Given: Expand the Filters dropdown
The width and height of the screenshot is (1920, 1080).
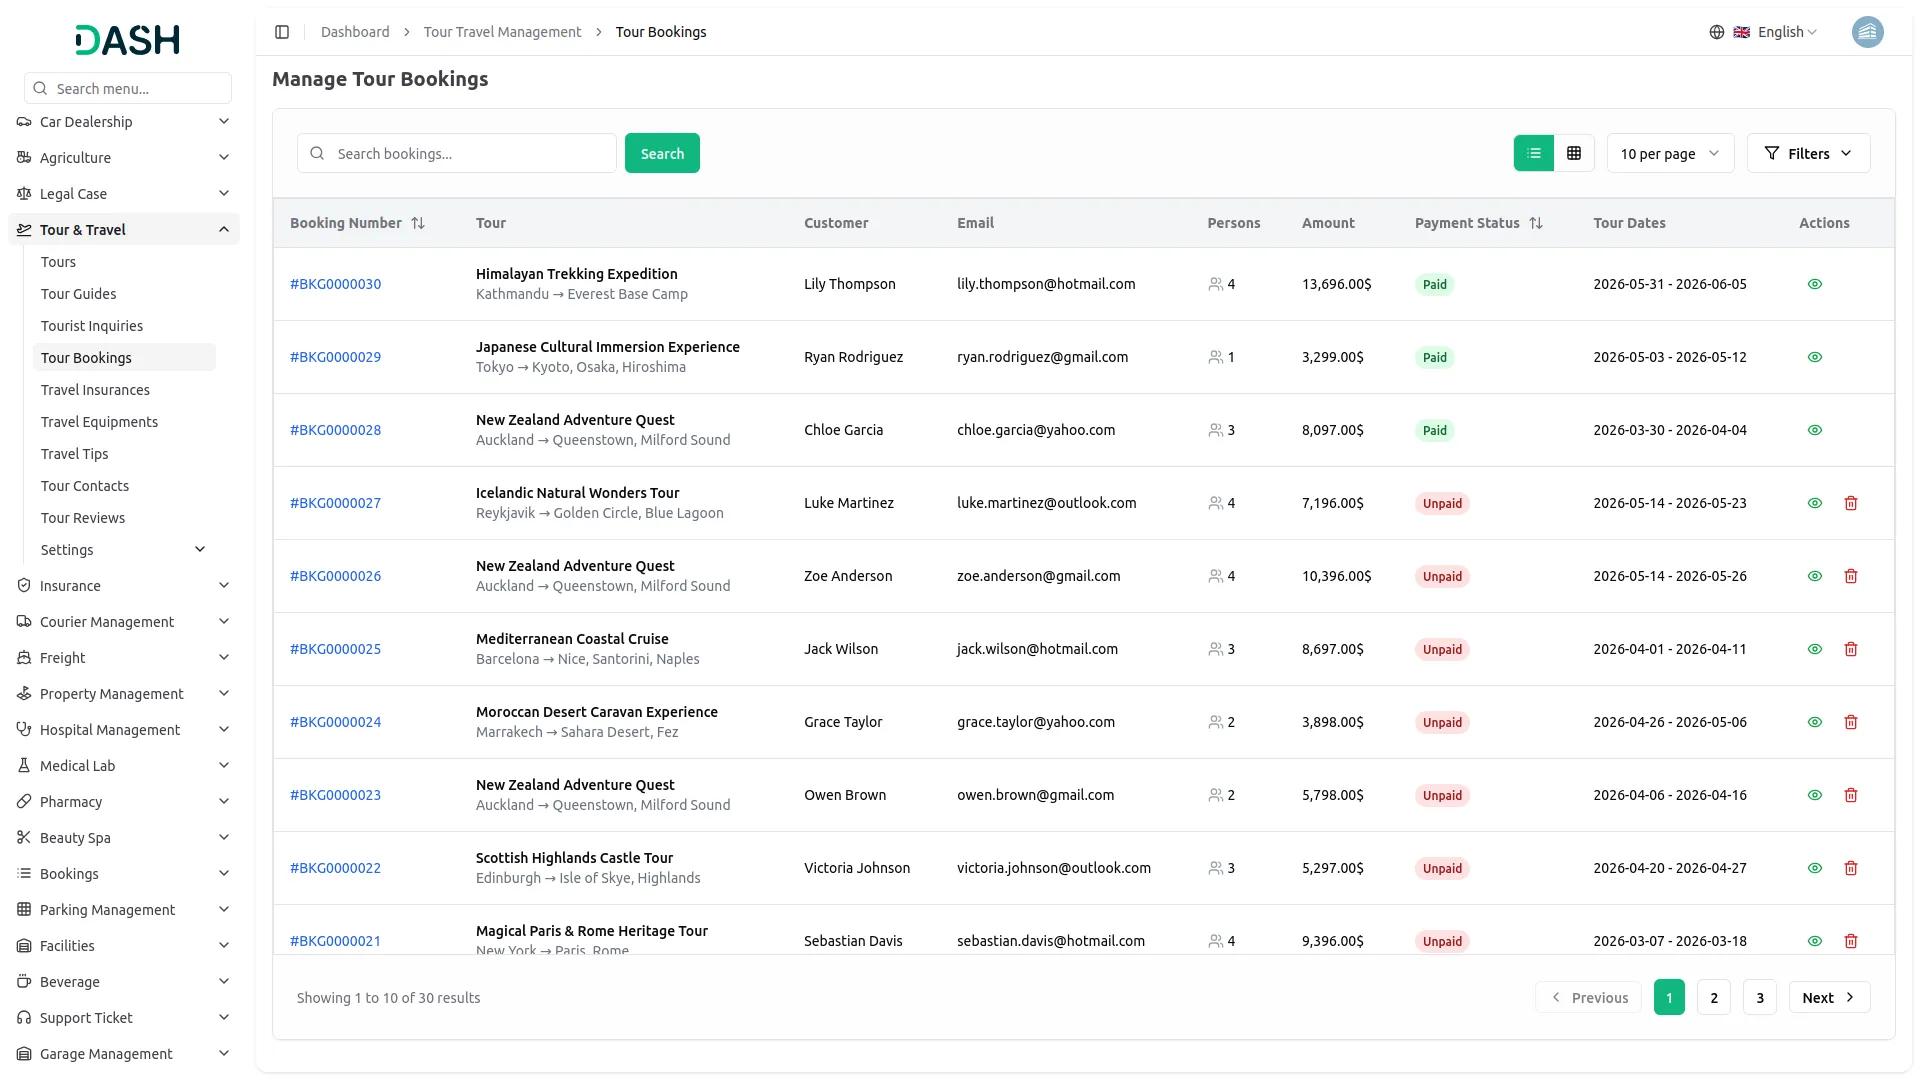Looking at the screenshot, I should pos(1808,153).
